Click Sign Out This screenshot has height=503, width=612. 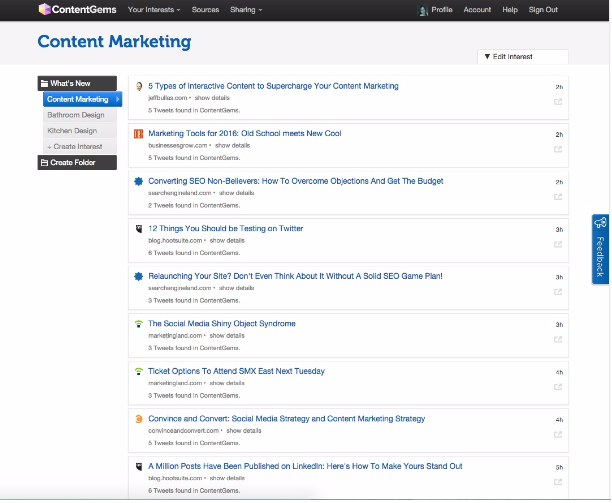click(543, 10)
